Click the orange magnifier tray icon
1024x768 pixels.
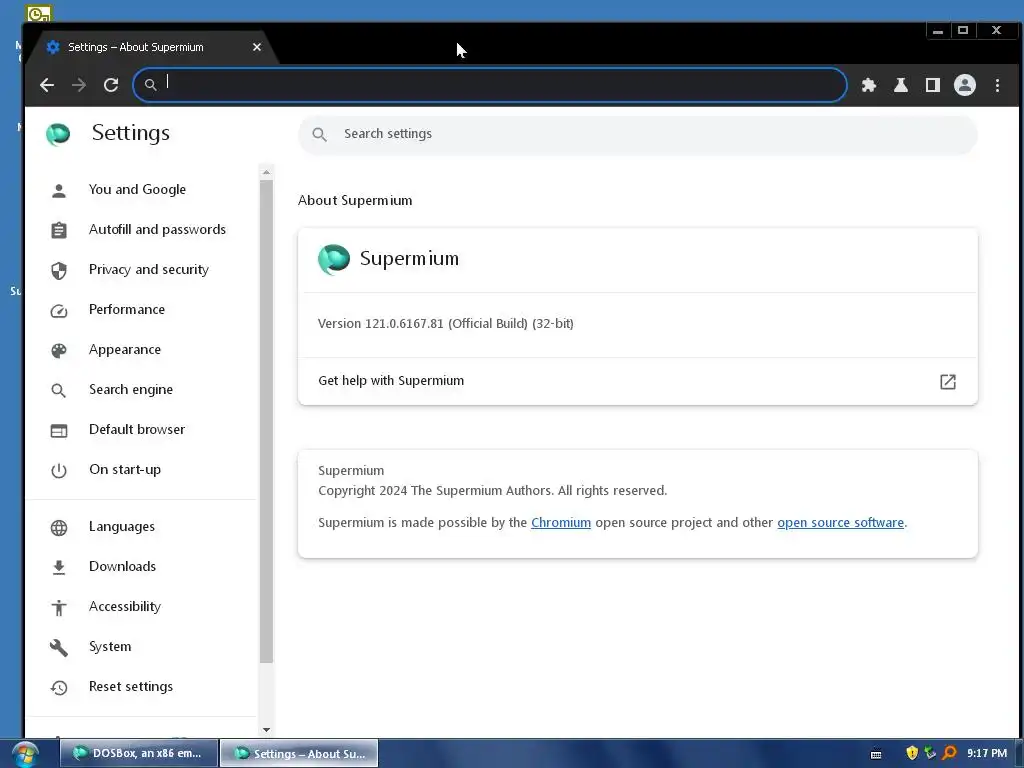click(x=950, y=753)
